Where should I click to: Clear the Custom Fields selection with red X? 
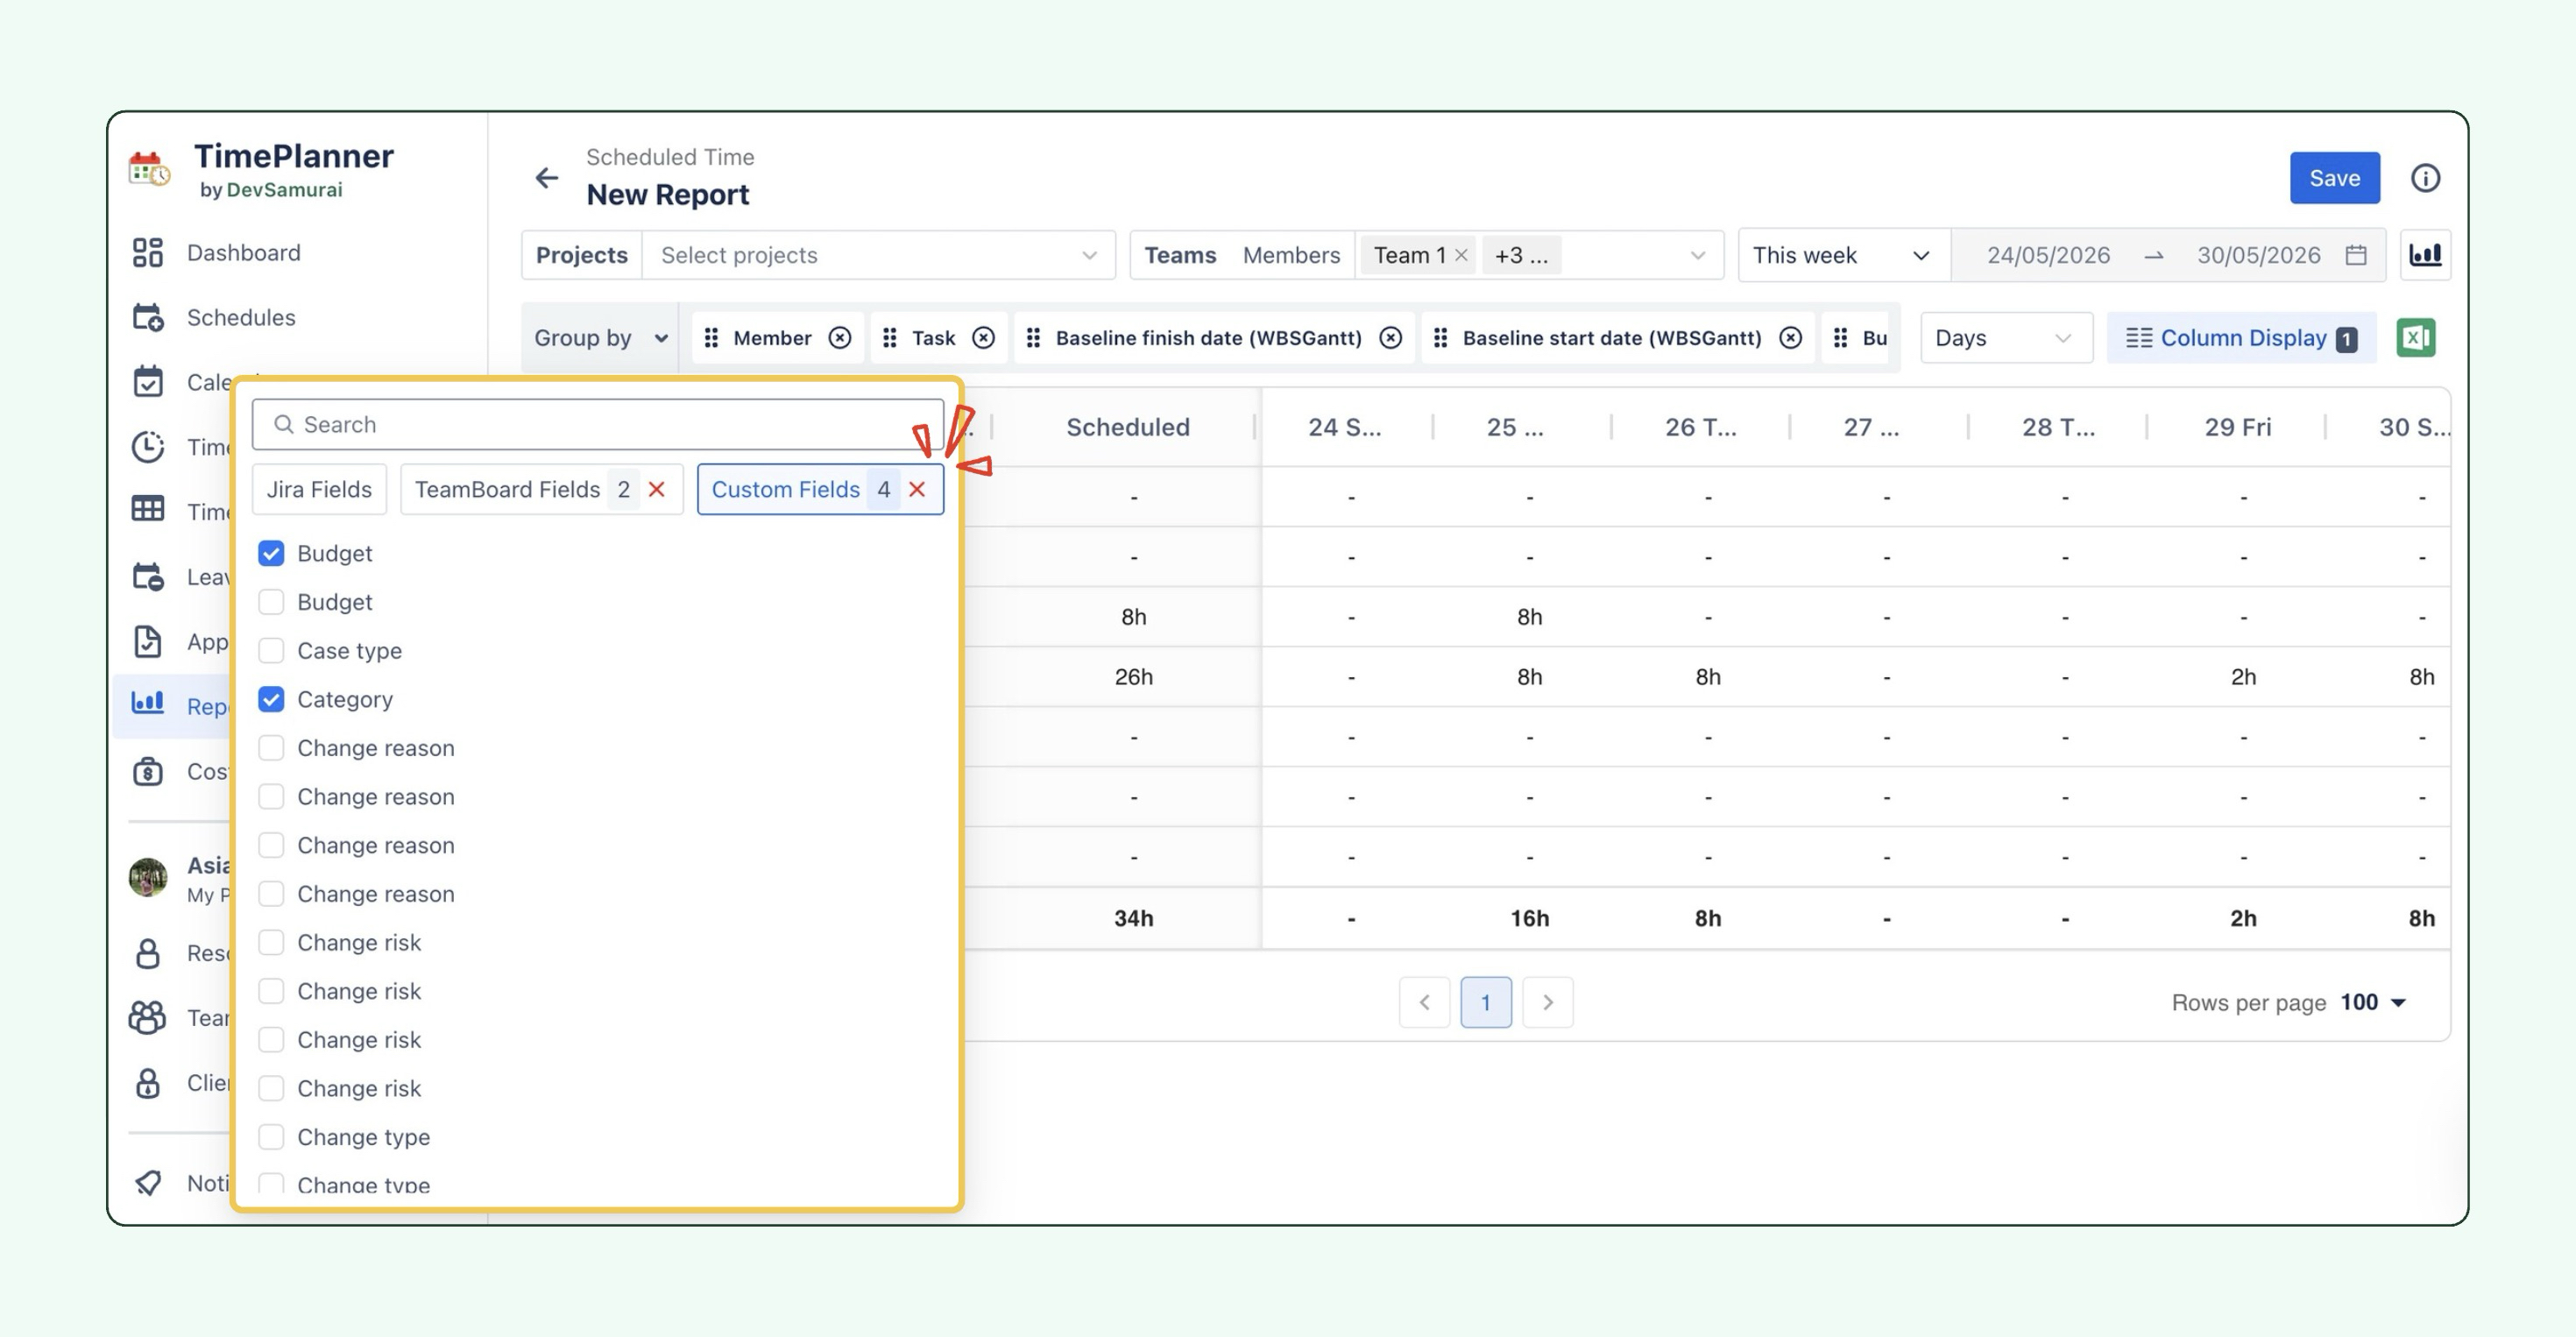coord(917,489)
